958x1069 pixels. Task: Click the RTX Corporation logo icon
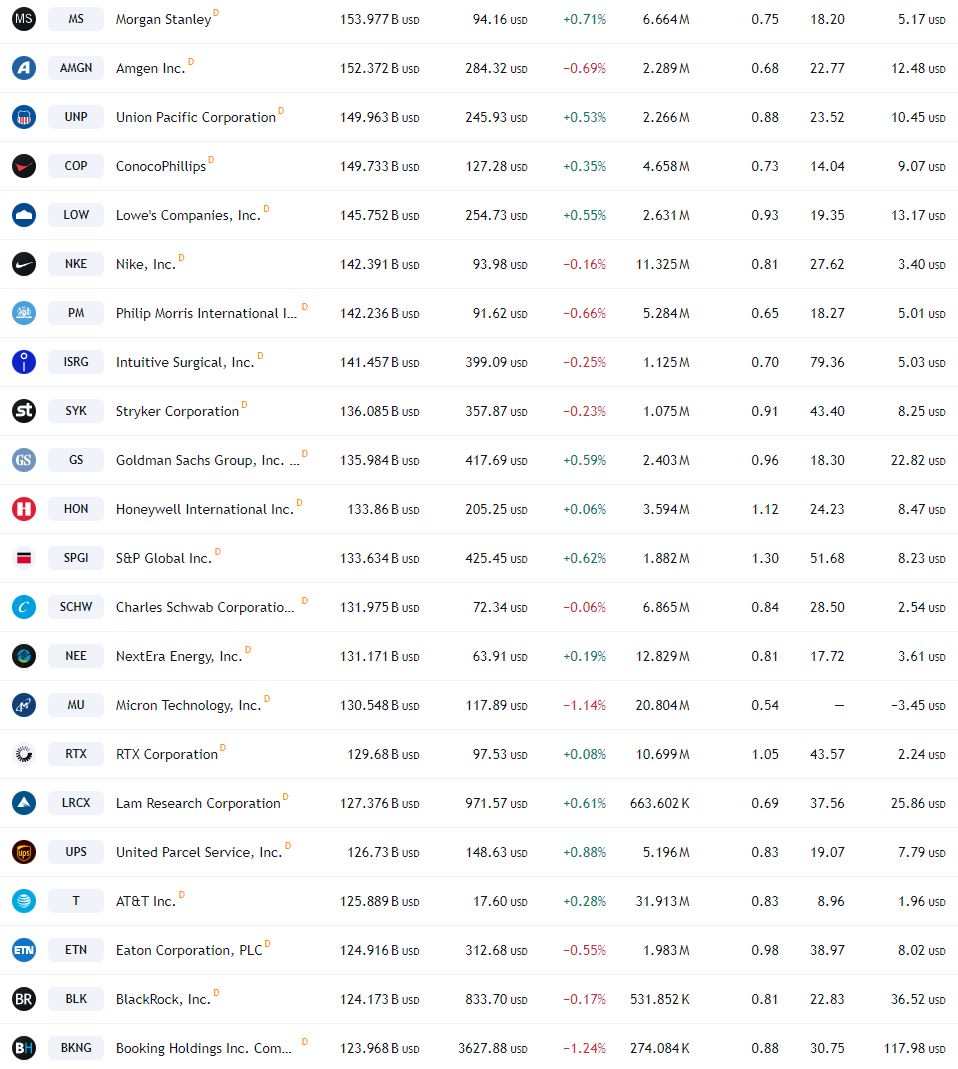point(24,754)
